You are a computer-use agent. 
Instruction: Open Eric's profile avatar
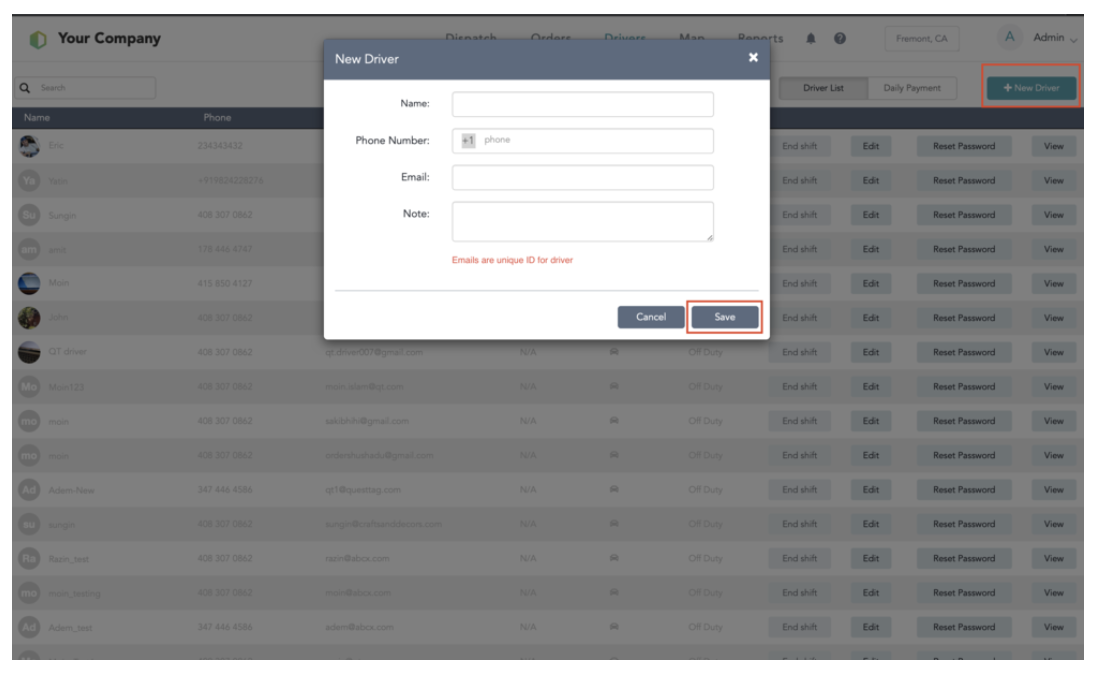29,146
